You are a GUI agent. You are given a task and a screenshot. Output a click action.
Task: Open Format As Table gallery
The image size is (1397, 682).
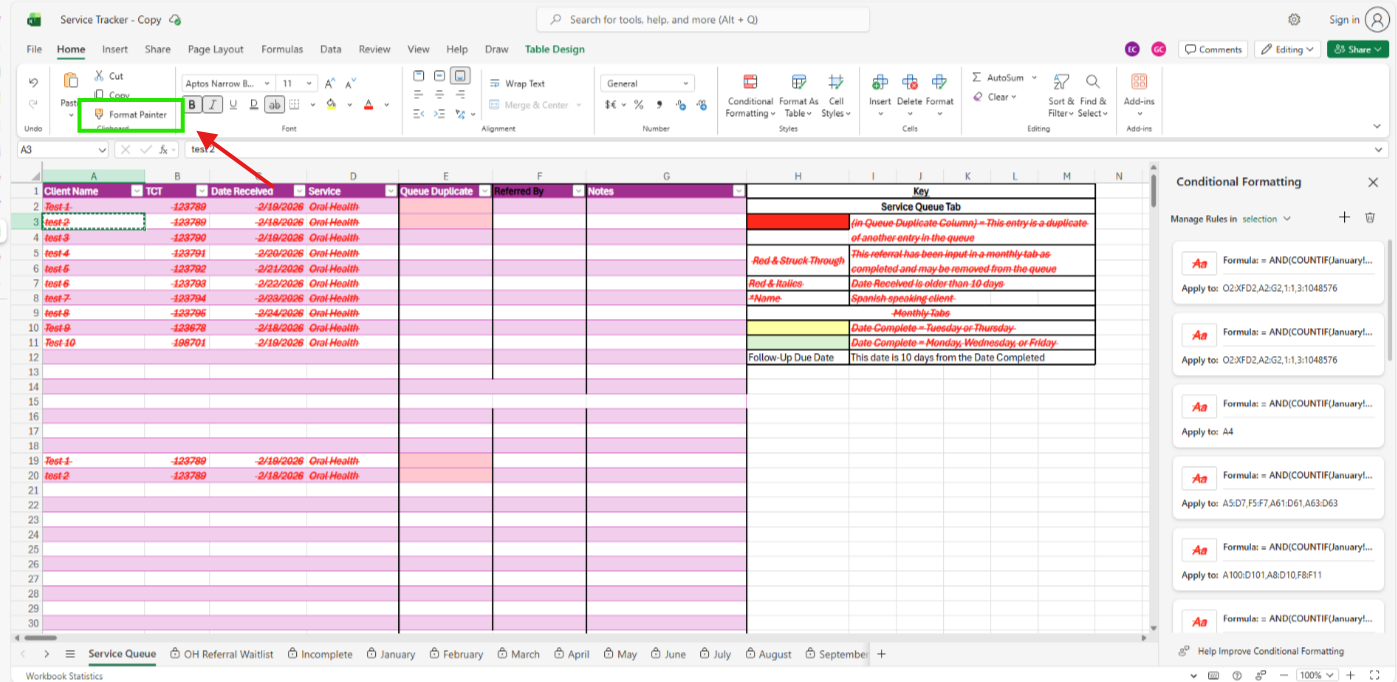[799, 95]
